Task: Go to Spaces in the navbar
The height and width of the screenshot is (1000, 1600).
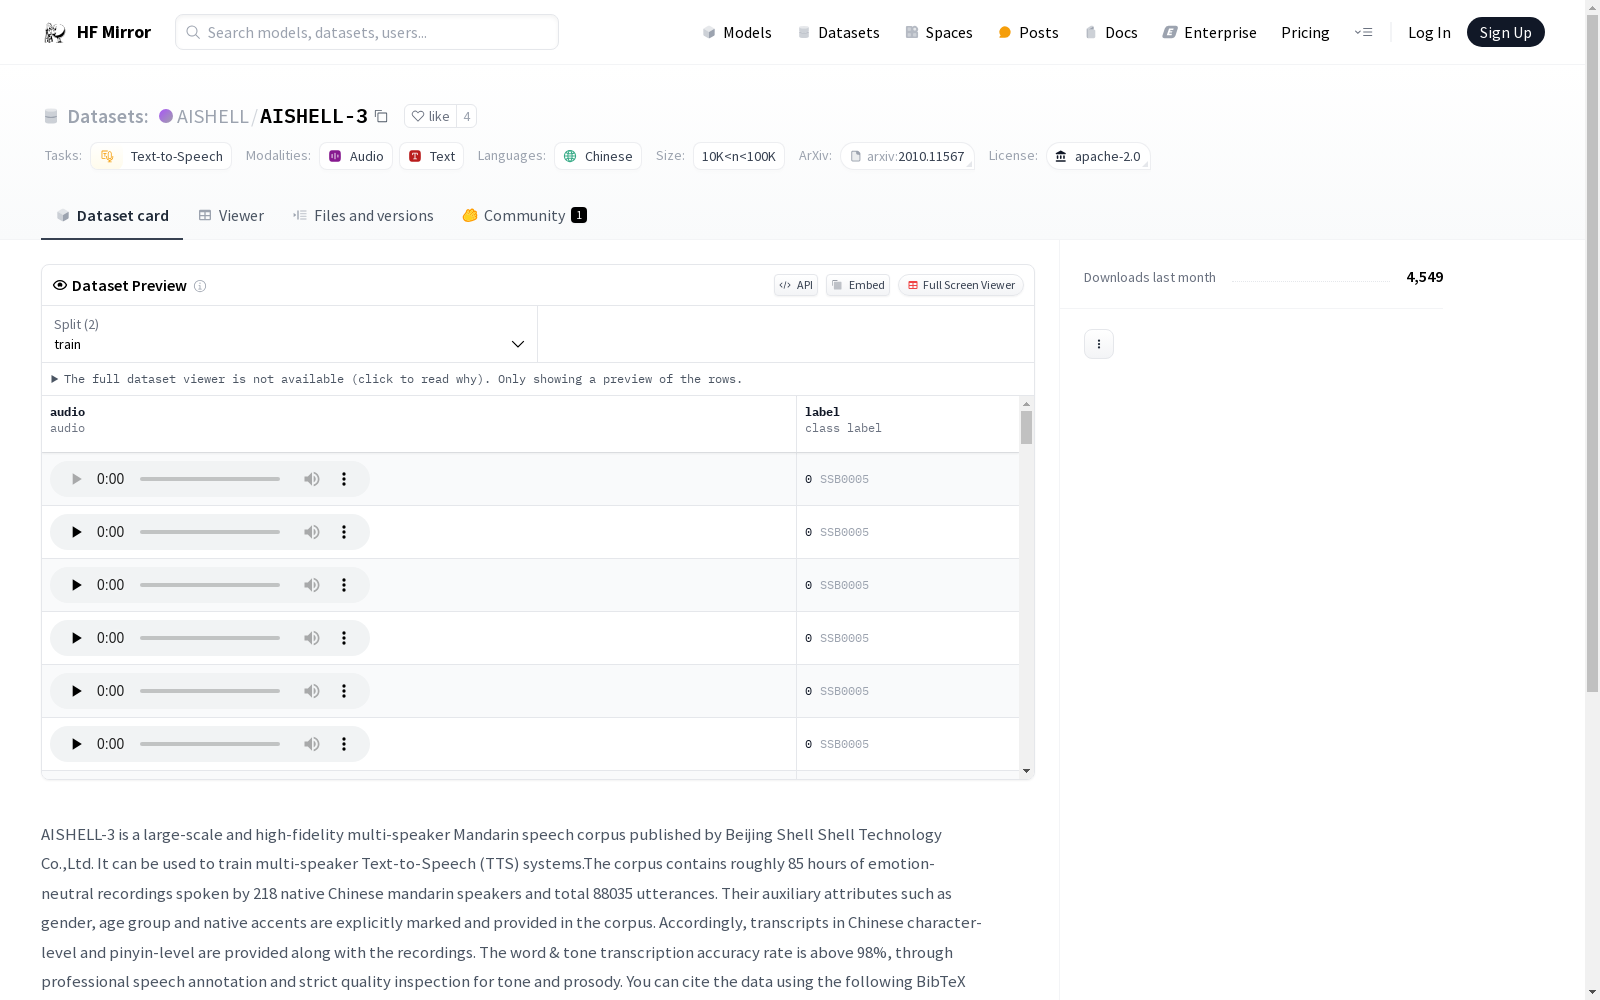Action: click(x=939, y=32)
